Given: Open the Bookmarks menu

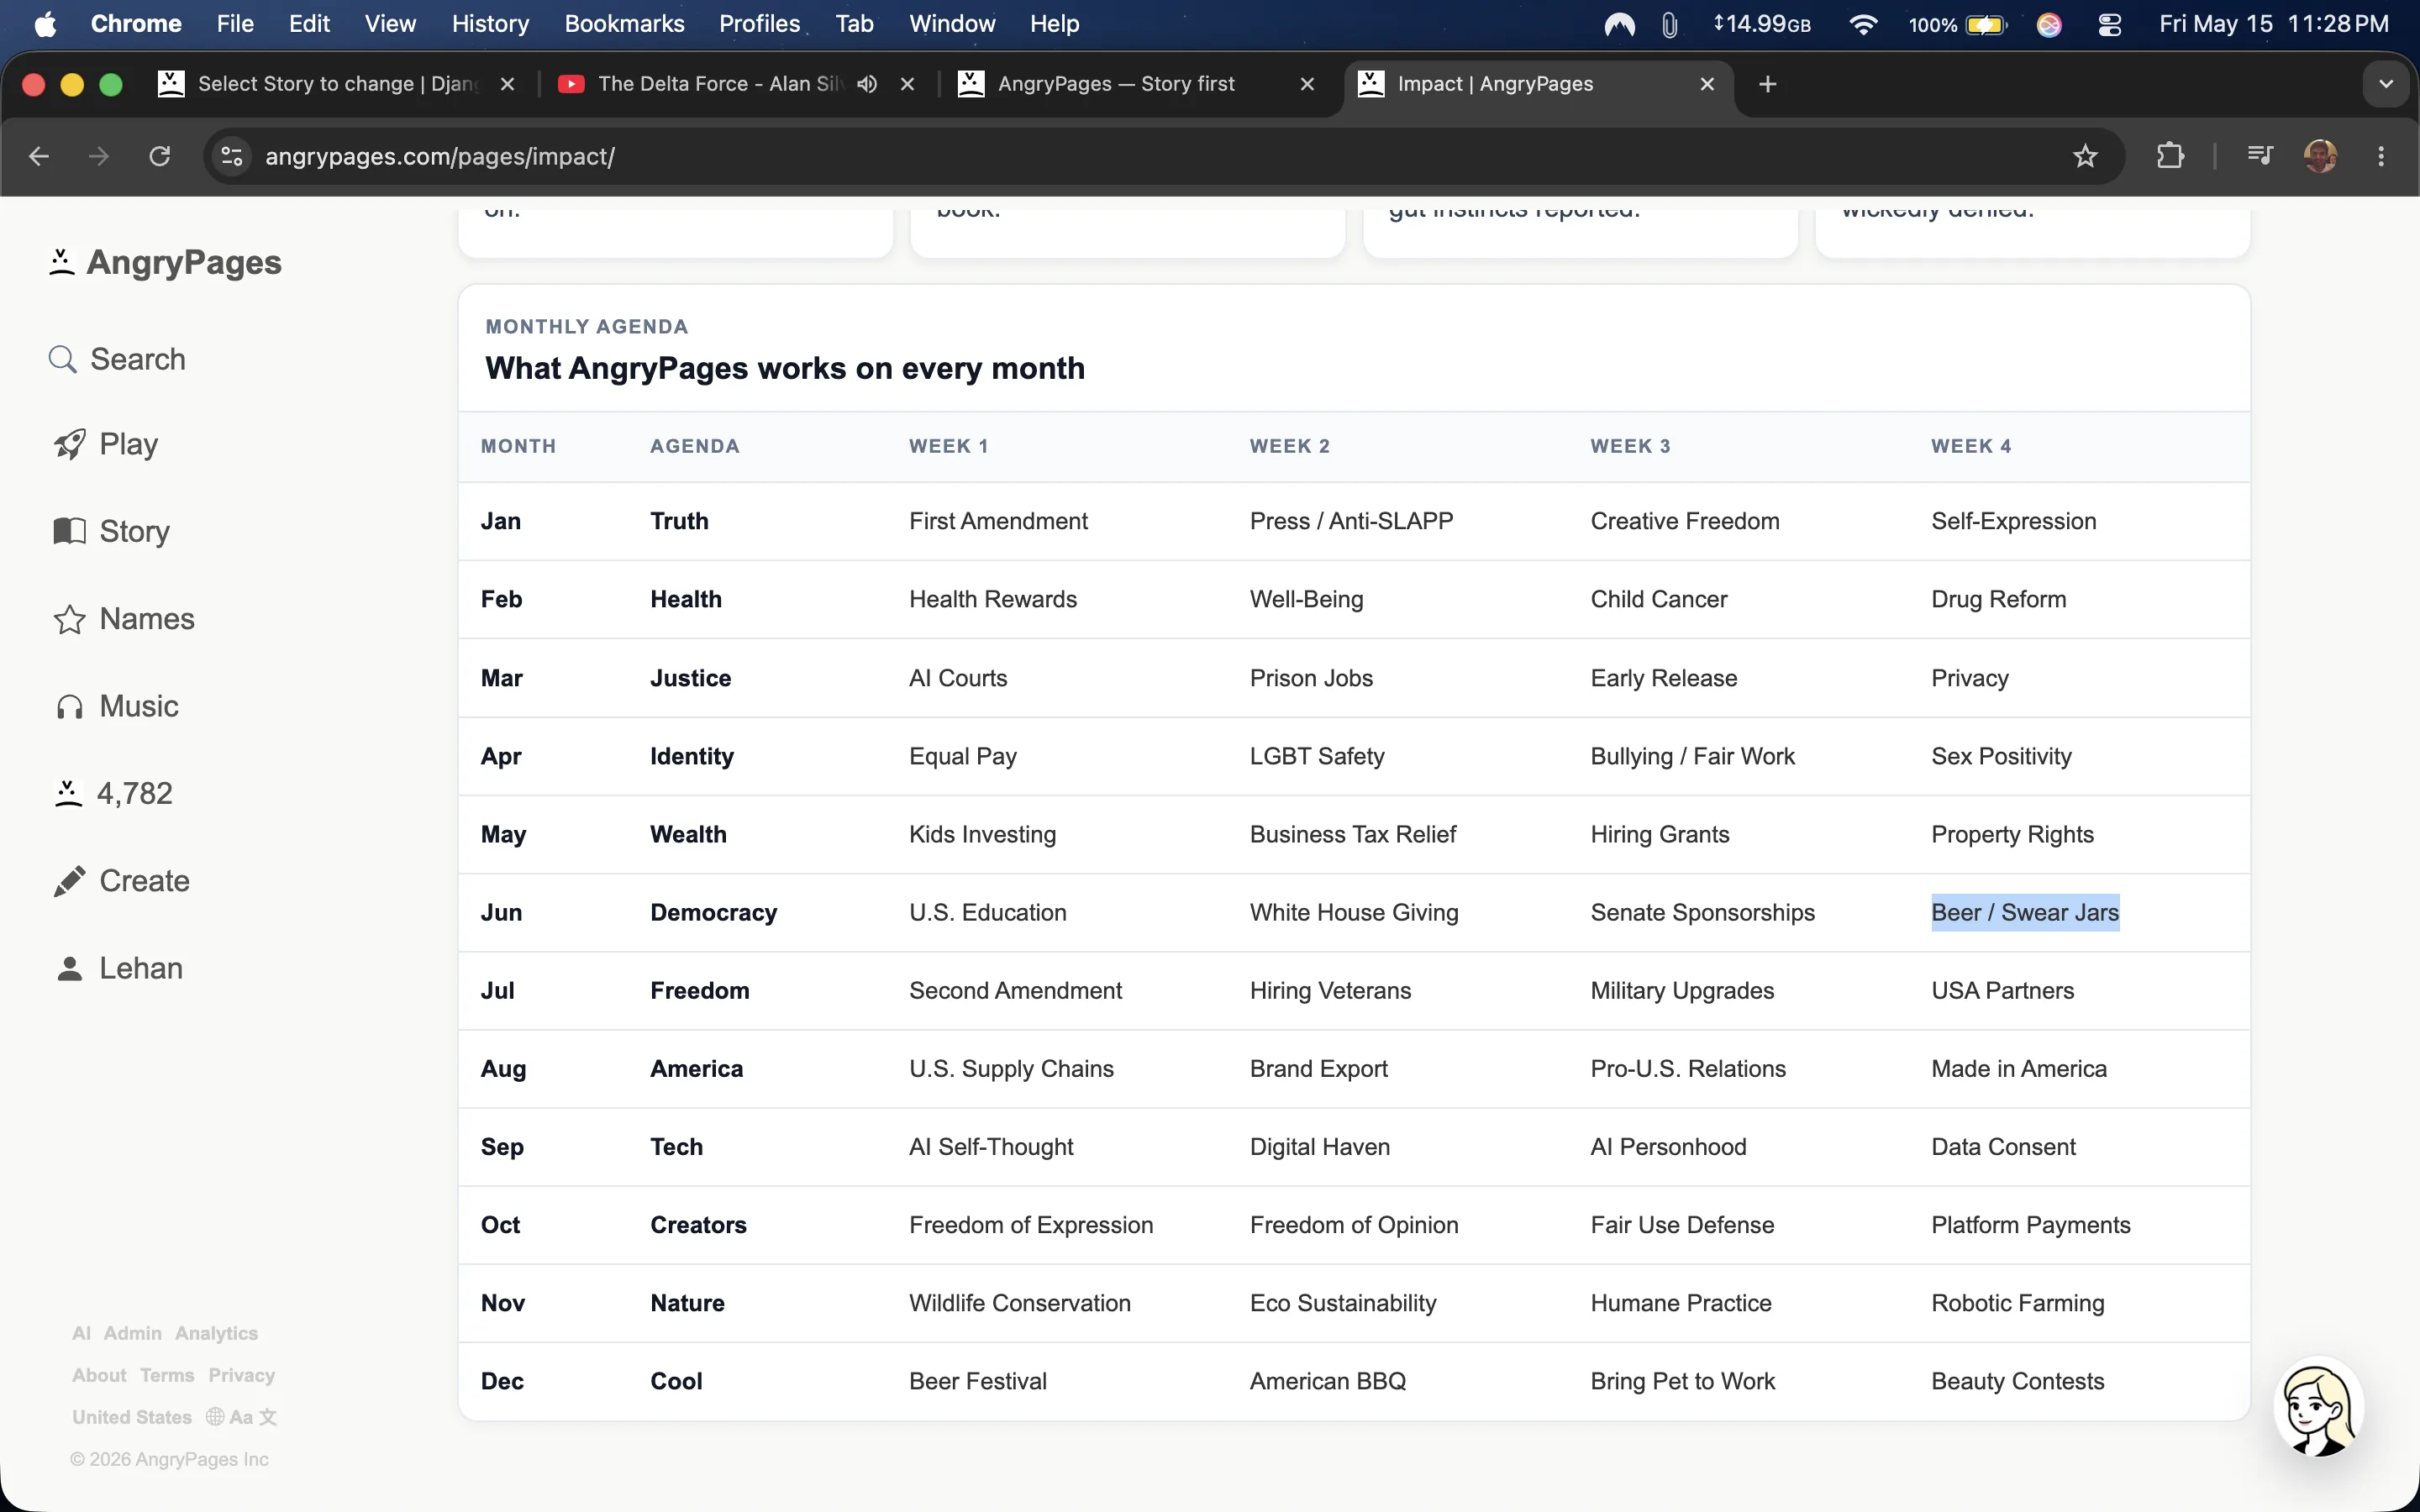Looking at the screenshot, I should tap(624, 24).
